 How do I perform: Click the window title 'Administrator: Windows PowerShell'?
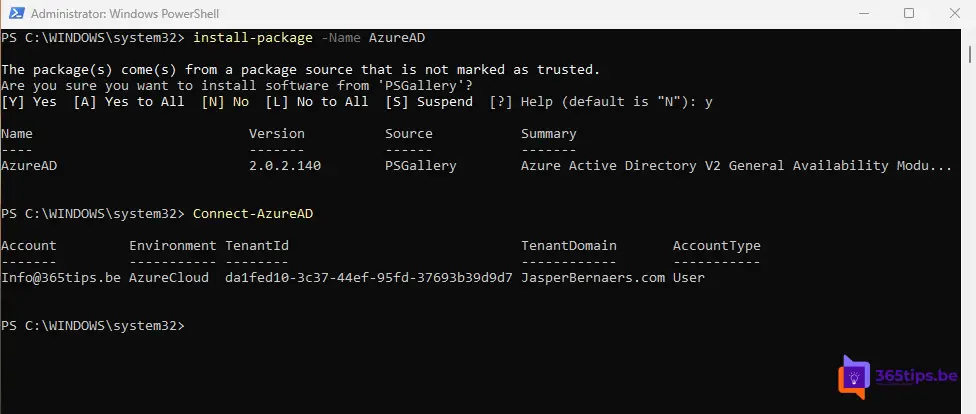124,14
